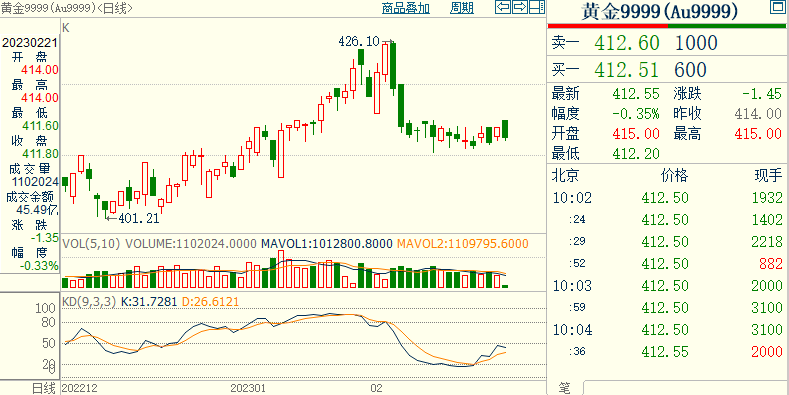This screenshot has width=789, height=395.
Task: Click the 卖一 ask price 412.60
Action: point(627,43)
